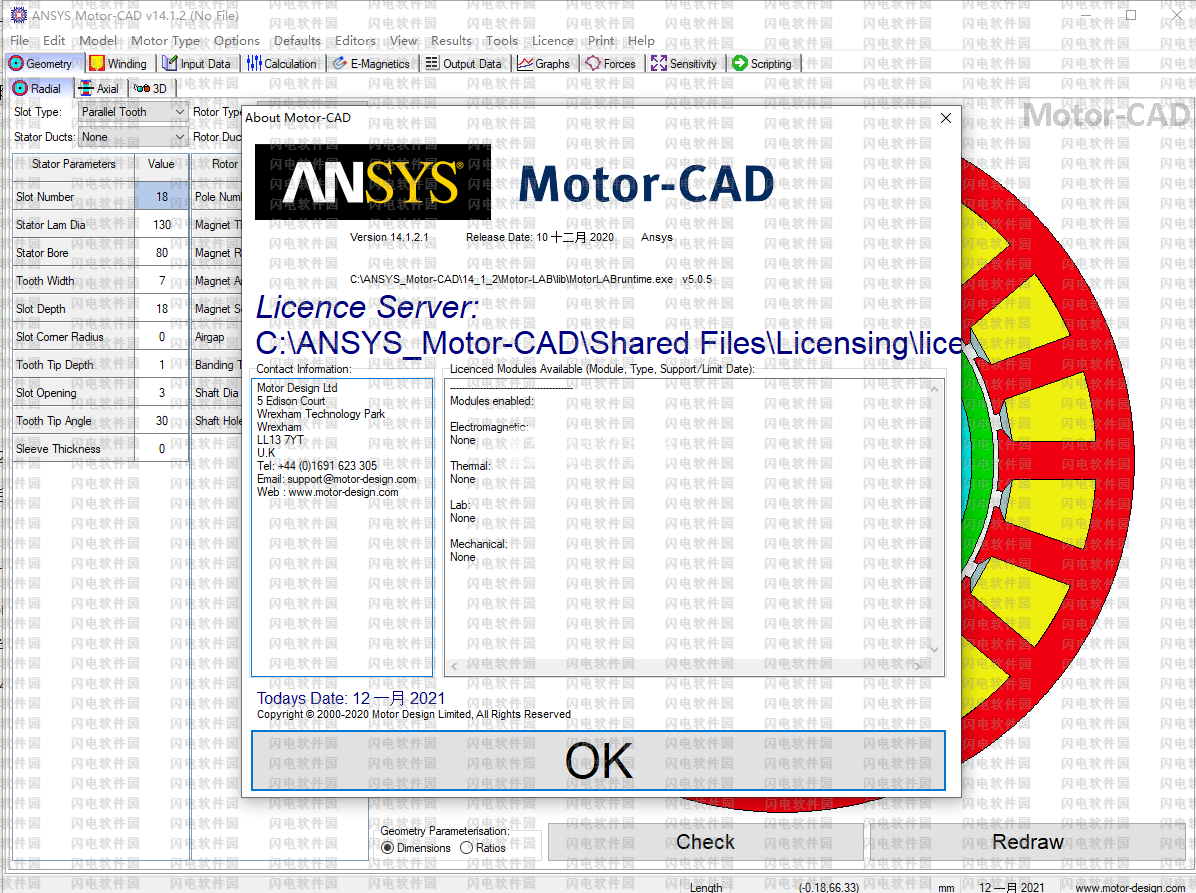1196x893 pixels.
Task: Open the Forces tab
Action: pos(610,63)
